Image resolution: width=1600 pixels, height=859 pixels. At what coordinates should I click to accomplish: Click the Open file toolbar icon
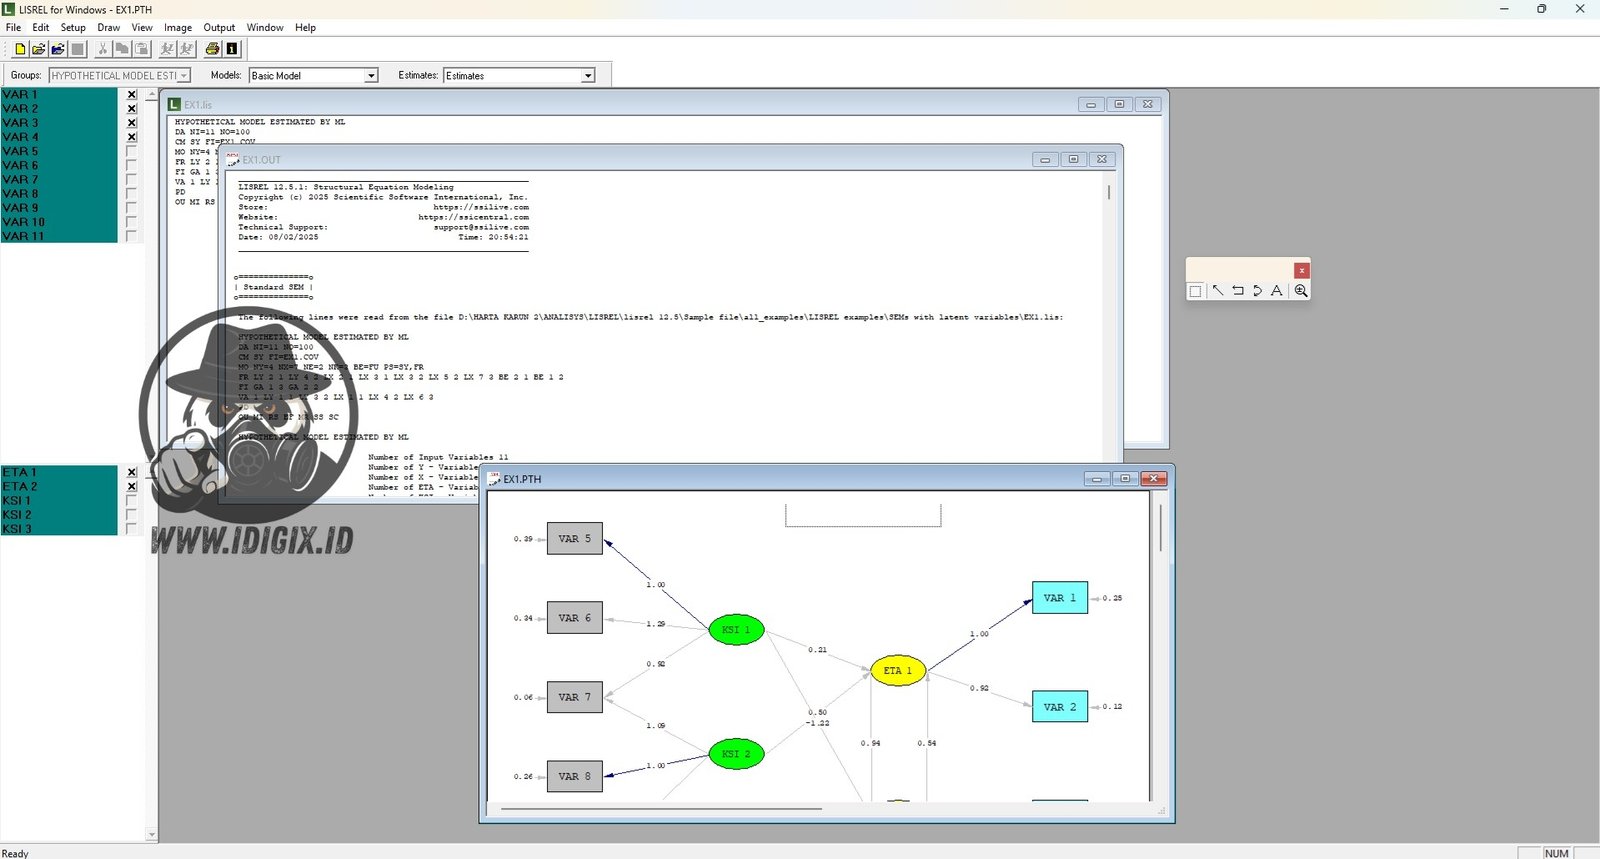[x=39, y=49]
